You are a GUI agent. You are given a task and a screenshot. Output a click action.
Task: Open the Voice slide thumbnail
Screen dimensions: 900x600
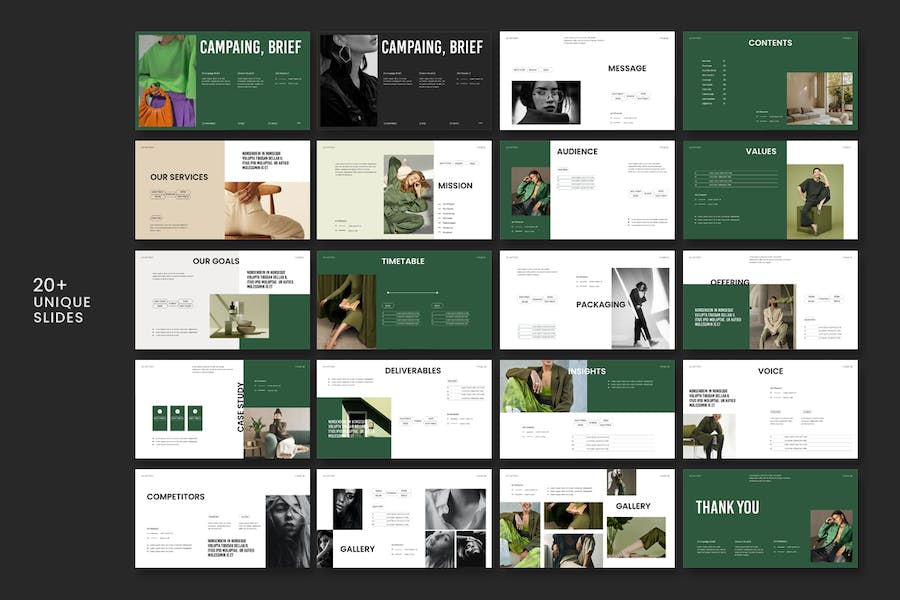click(x=769, y=409)
